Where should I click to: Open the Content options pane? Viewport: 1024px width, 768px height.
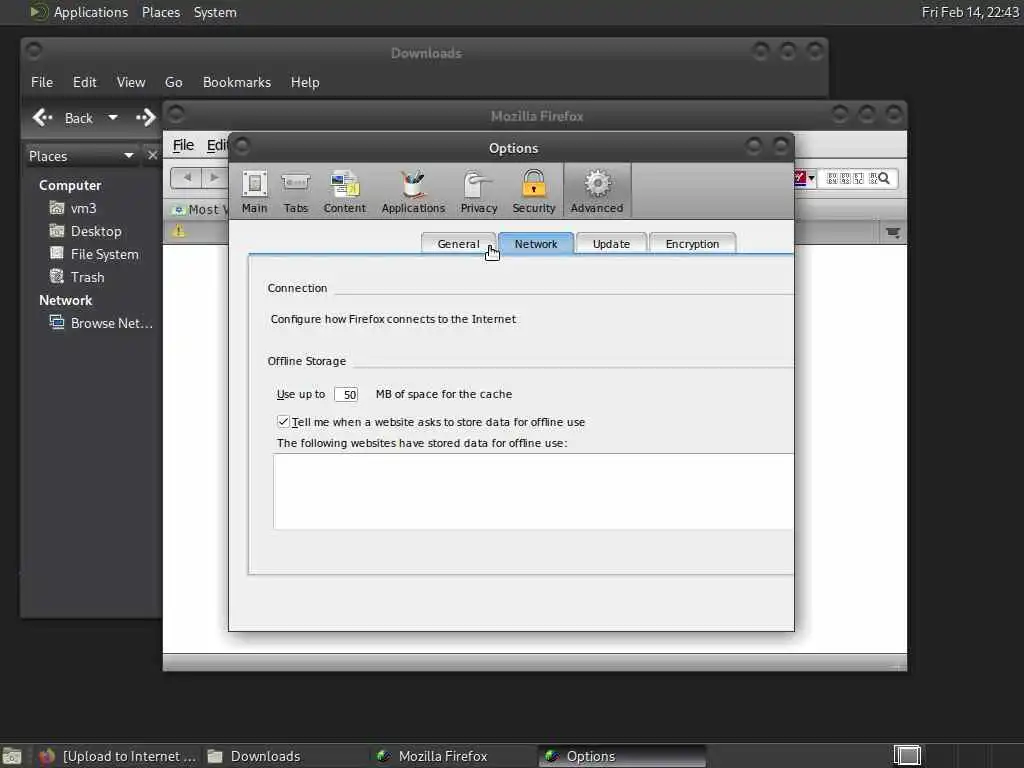point(345,191)
